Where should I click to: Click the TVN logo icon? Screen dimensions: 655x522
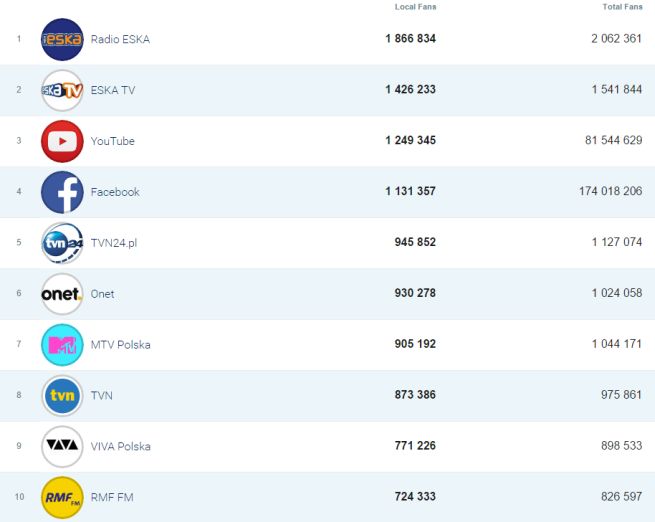pos(62,396)
